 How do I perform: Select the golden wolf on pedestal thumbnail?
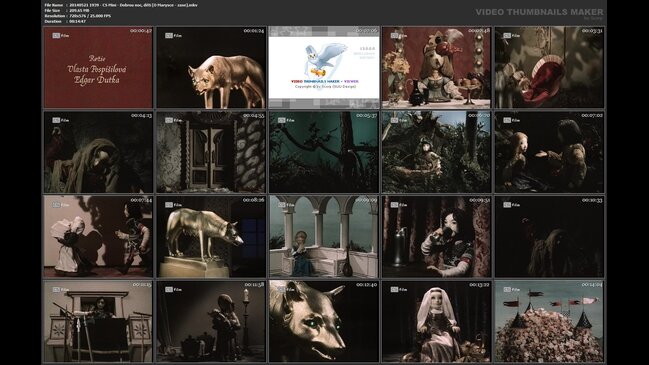[211, 237]
